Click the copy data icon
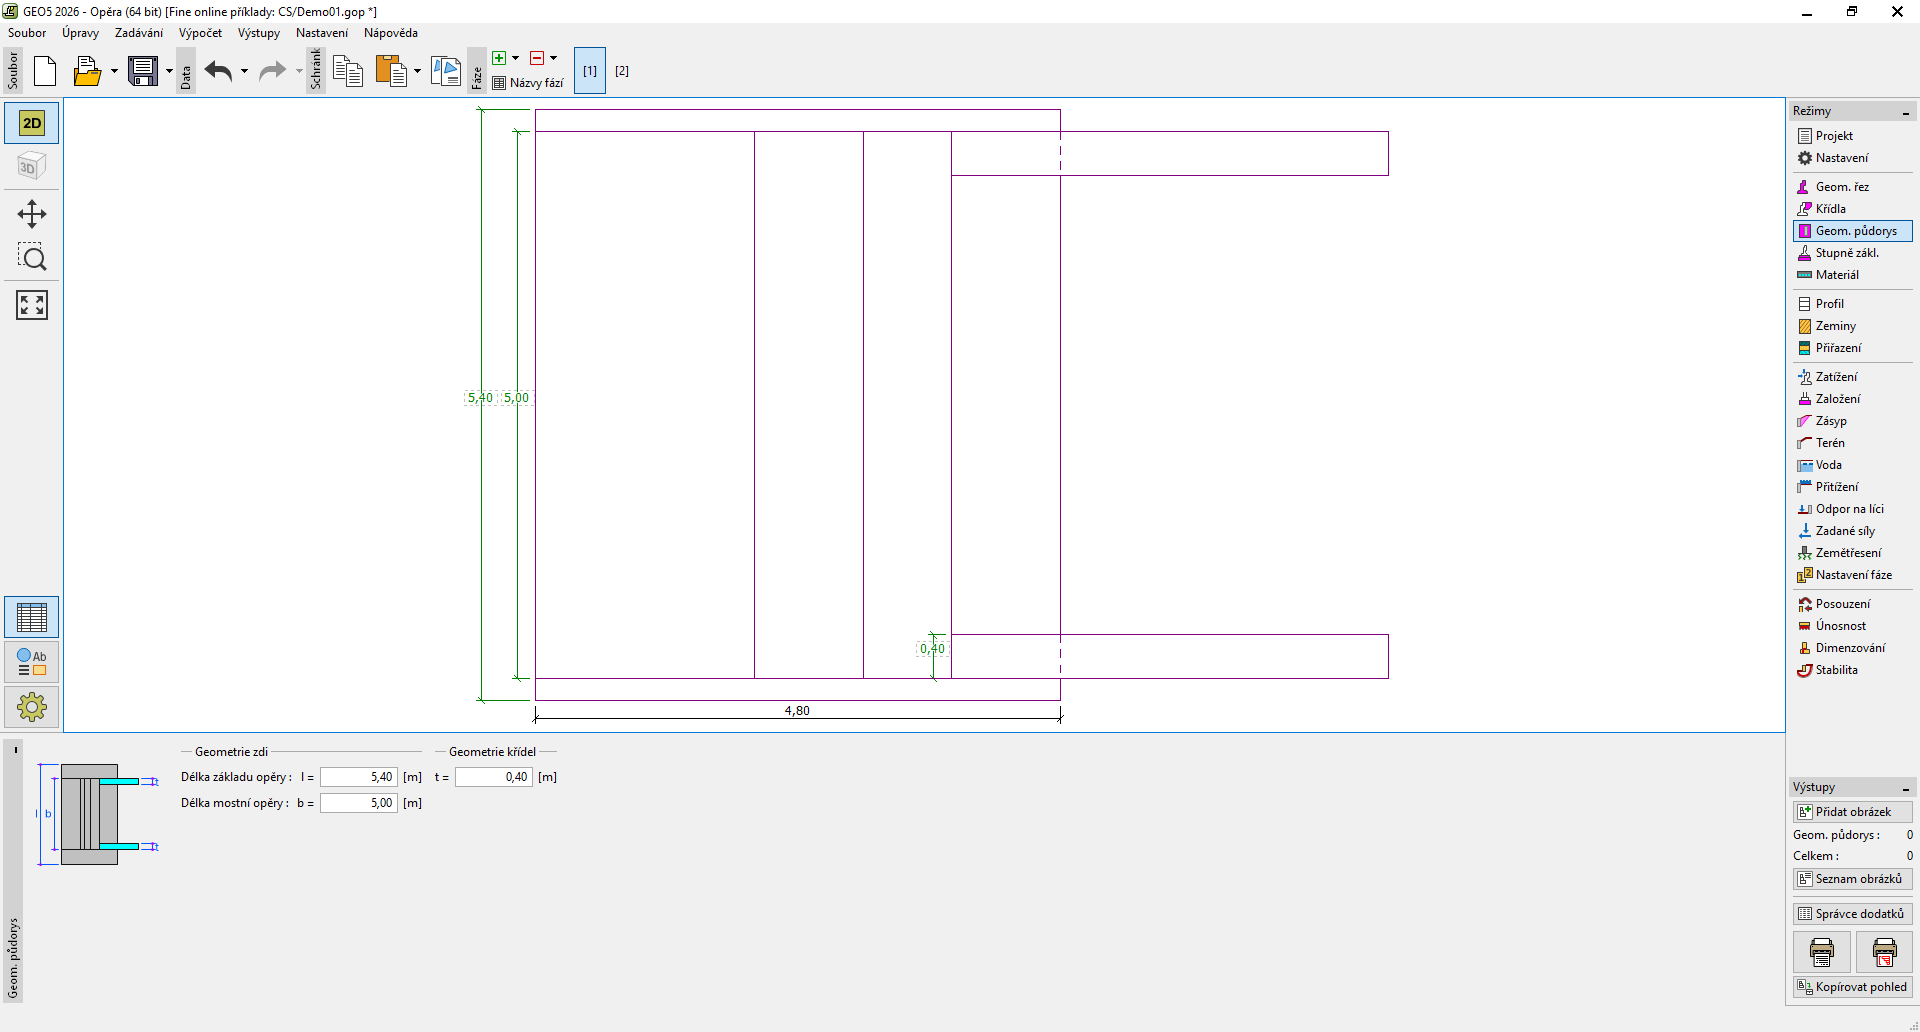 (347, 71)
